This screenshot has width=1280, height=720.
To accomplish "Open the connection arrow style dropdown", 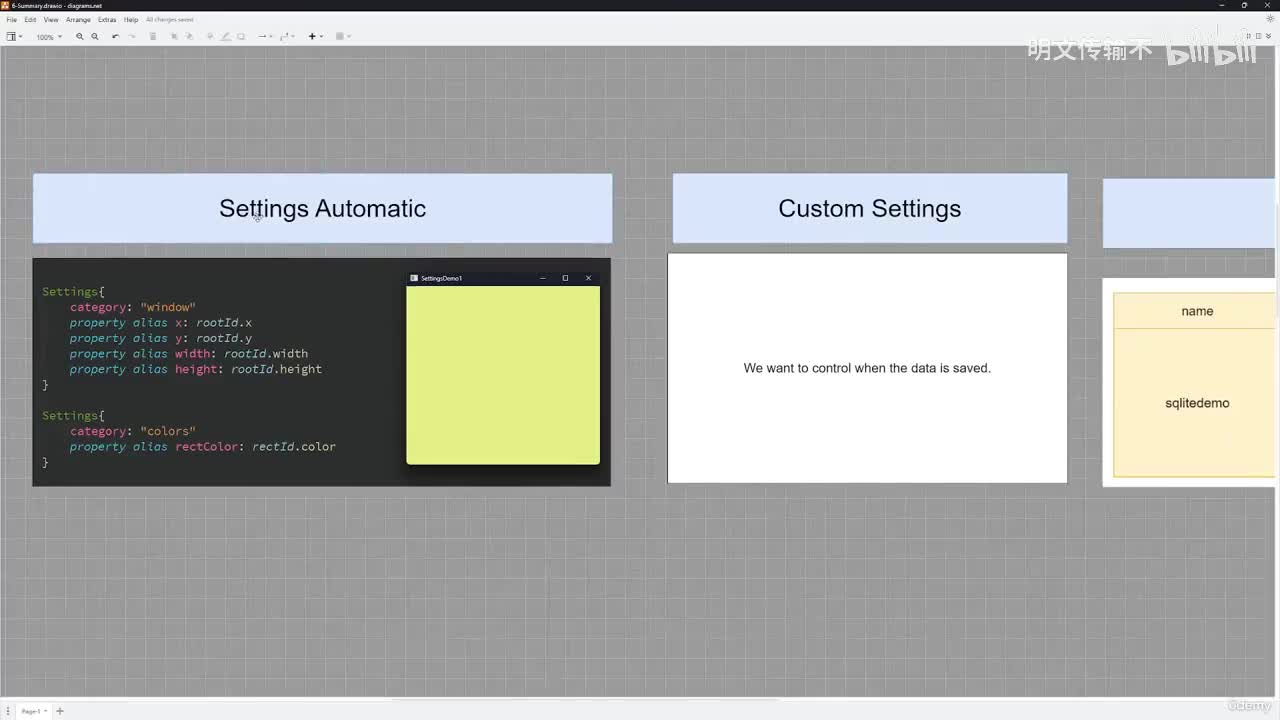I will point(264,37).
